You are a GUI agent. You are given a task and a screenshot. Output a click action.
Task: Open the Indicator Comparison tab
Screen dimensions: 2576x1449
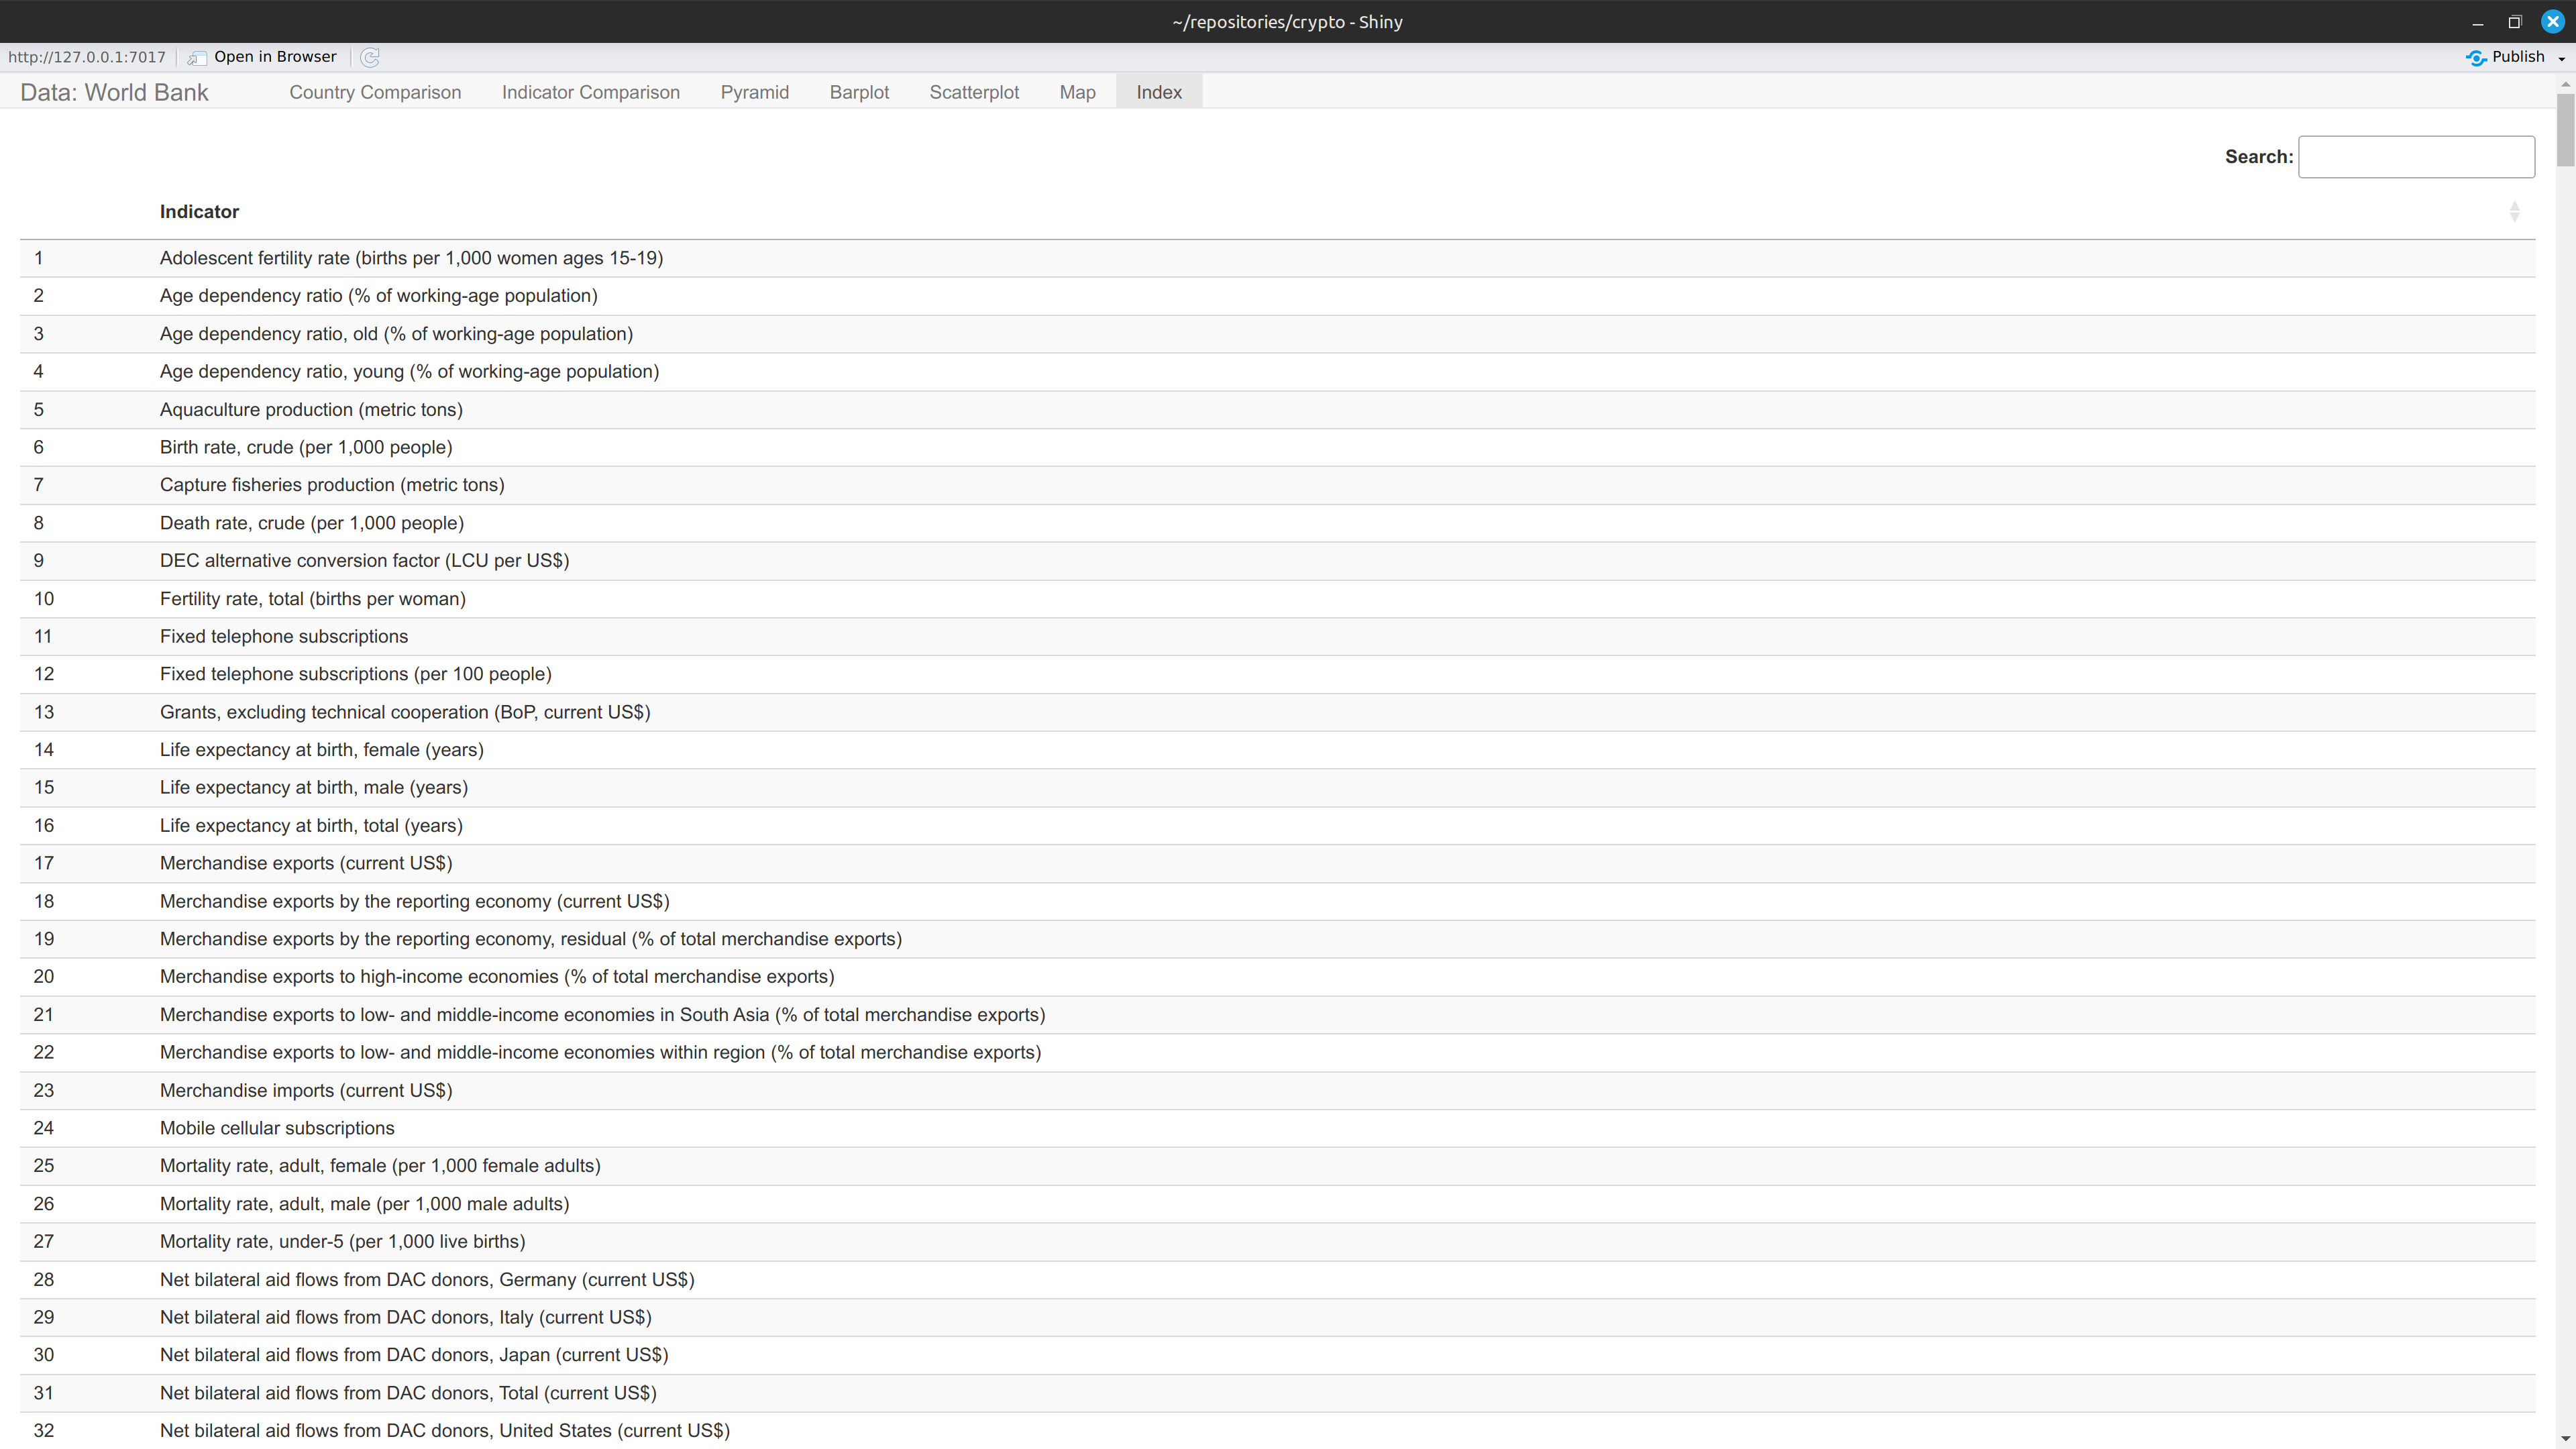(590, 92)
